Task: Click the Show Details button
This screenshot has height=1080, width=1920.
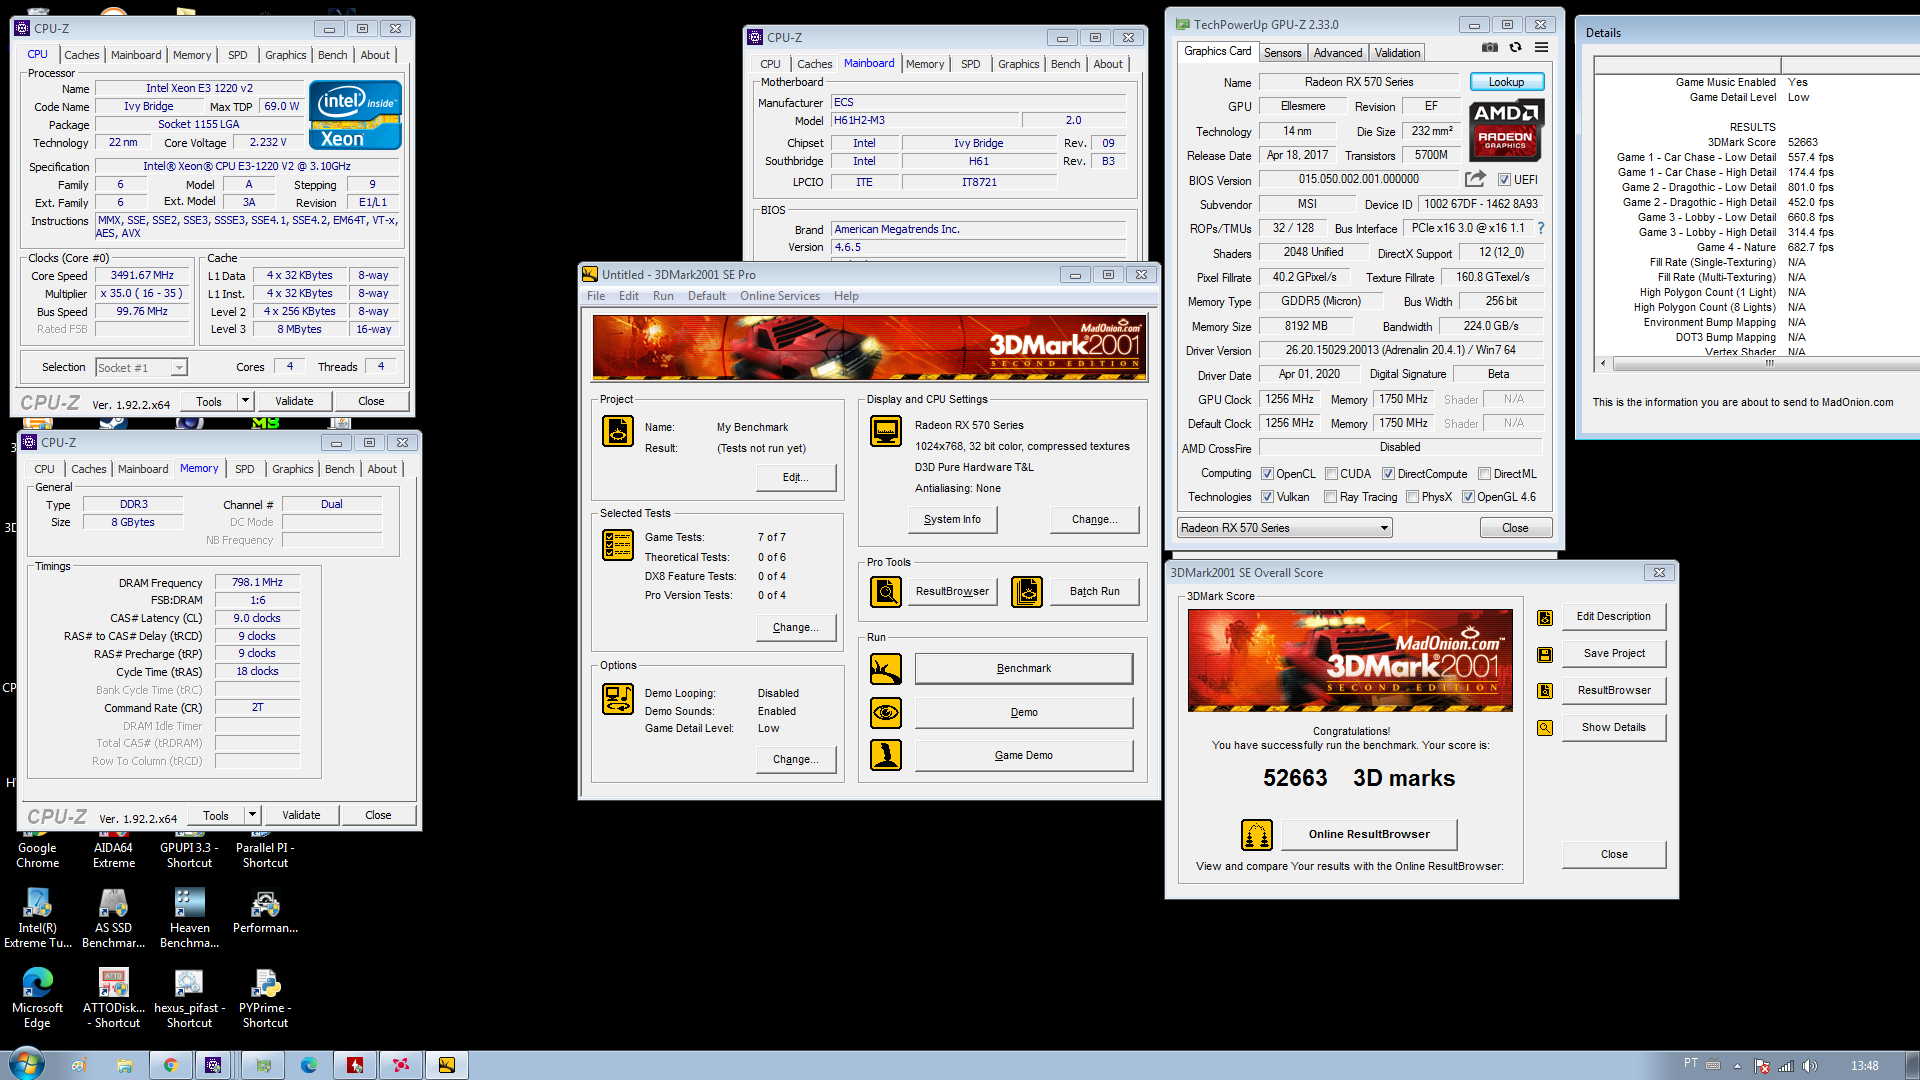Action: point(1614,728)
